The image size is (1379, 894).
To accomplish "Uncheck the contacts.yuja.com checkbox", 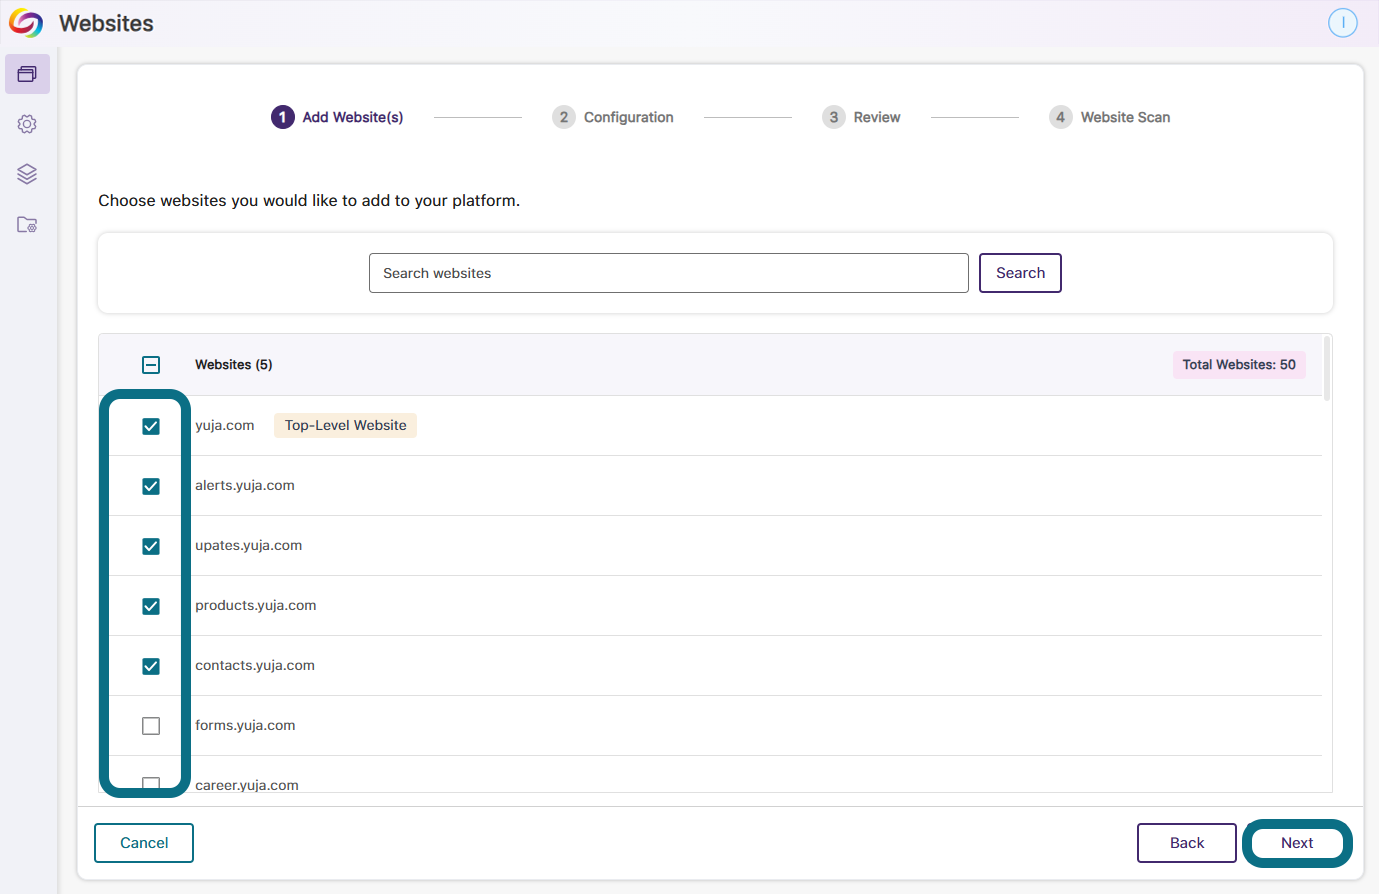I will (x=151, y=666).
